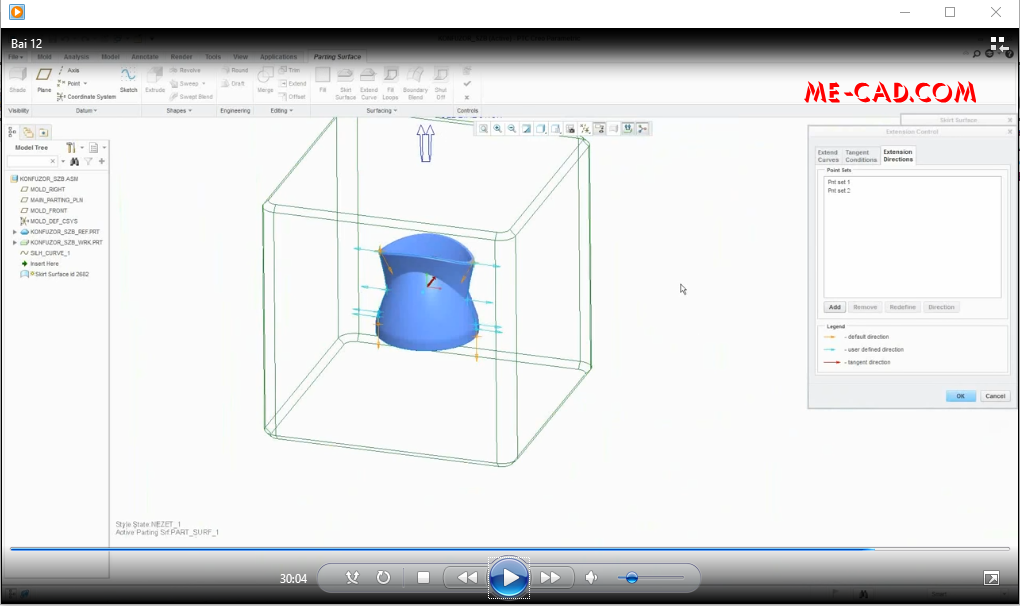Click the Zoom In icon in the graphics toolbar
The image size is (1020, 606).
point(496,128)
